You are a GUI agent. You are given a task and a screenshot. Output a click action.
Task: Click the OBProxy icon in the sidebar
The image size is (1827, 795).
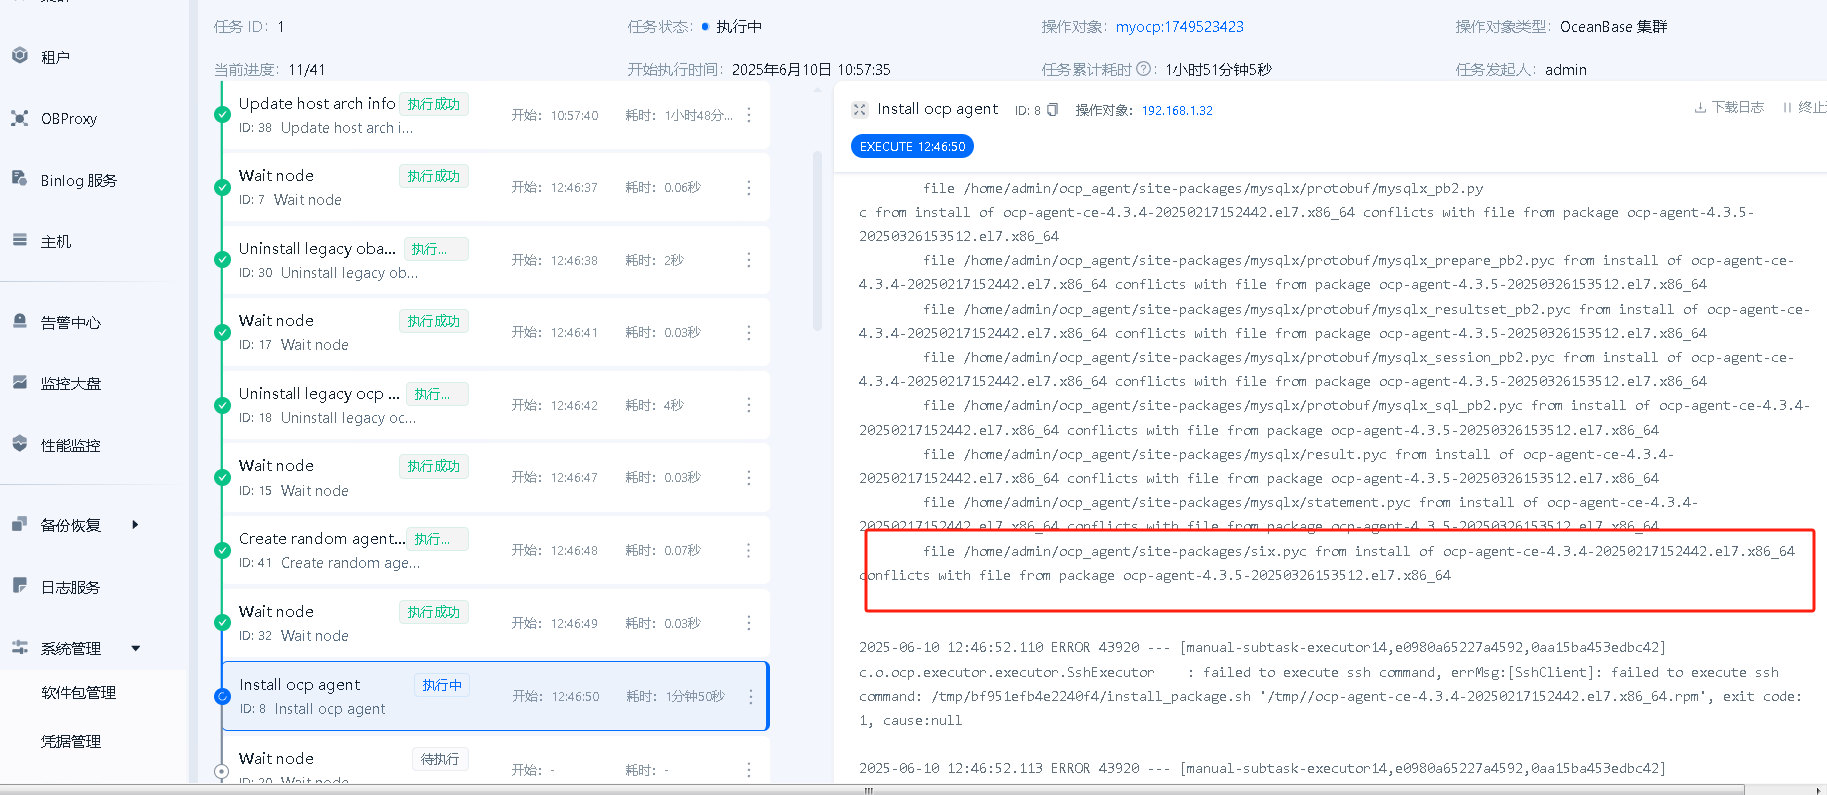tap(20, 118)
